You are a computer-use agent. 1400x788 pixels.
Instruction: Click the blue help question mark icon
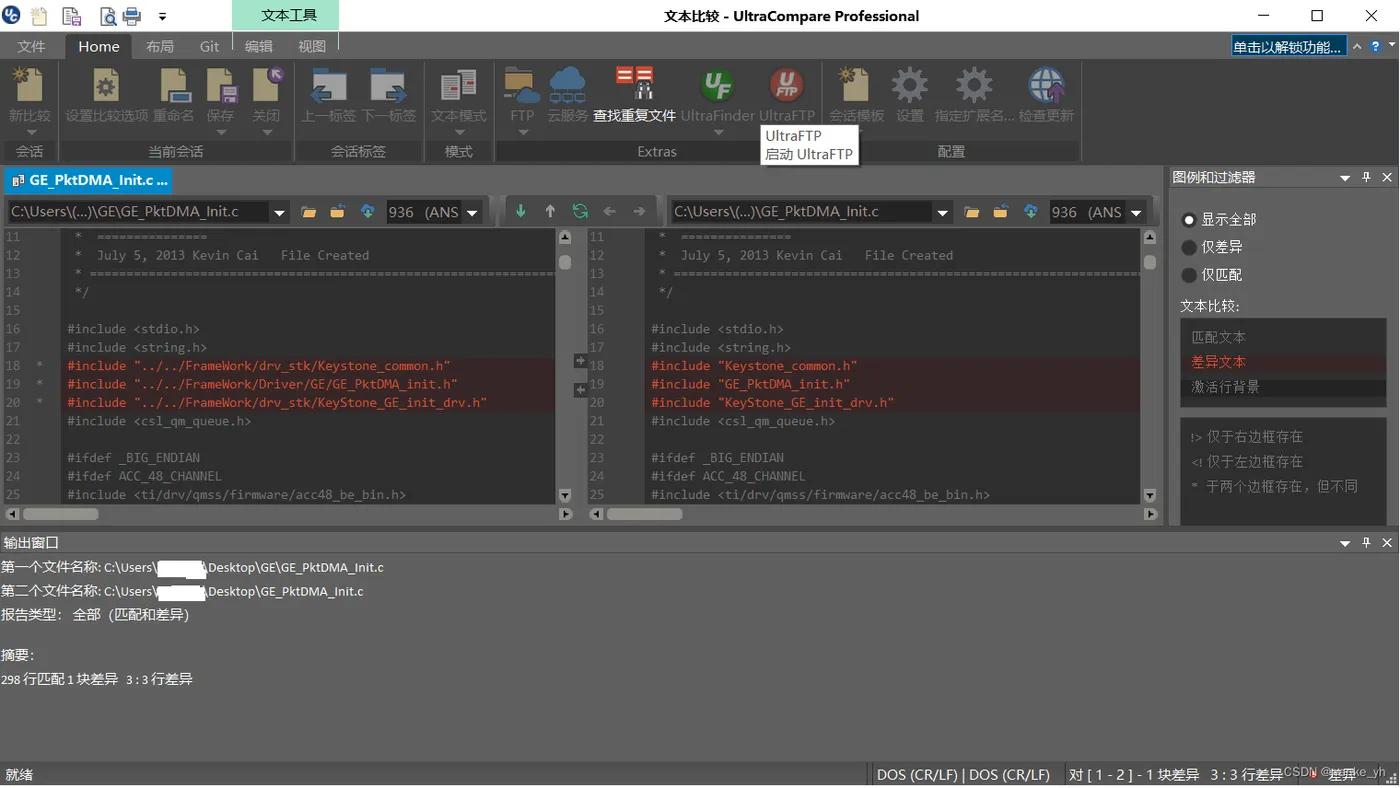click(1377, 47)
